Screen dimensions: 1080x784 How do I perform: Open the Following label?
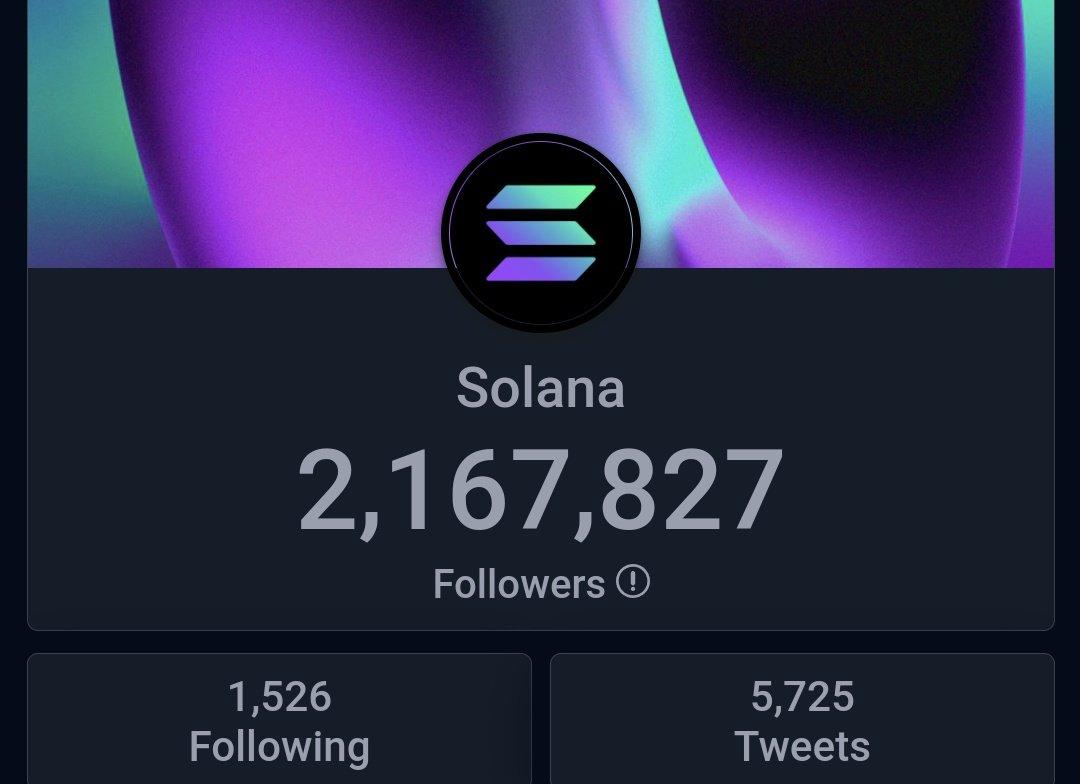coord(280,747)
